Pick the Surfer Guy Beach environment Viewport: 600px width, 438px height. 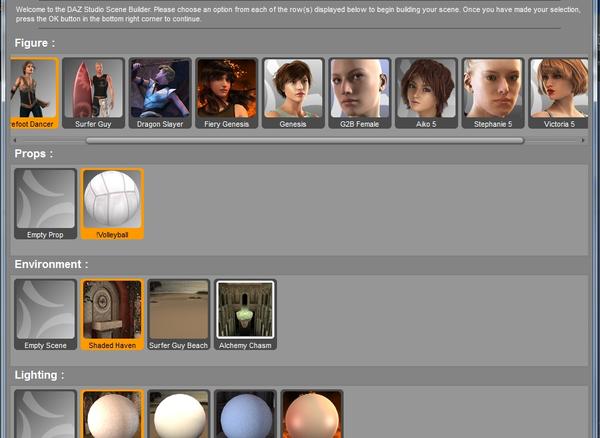click(179, 314)
